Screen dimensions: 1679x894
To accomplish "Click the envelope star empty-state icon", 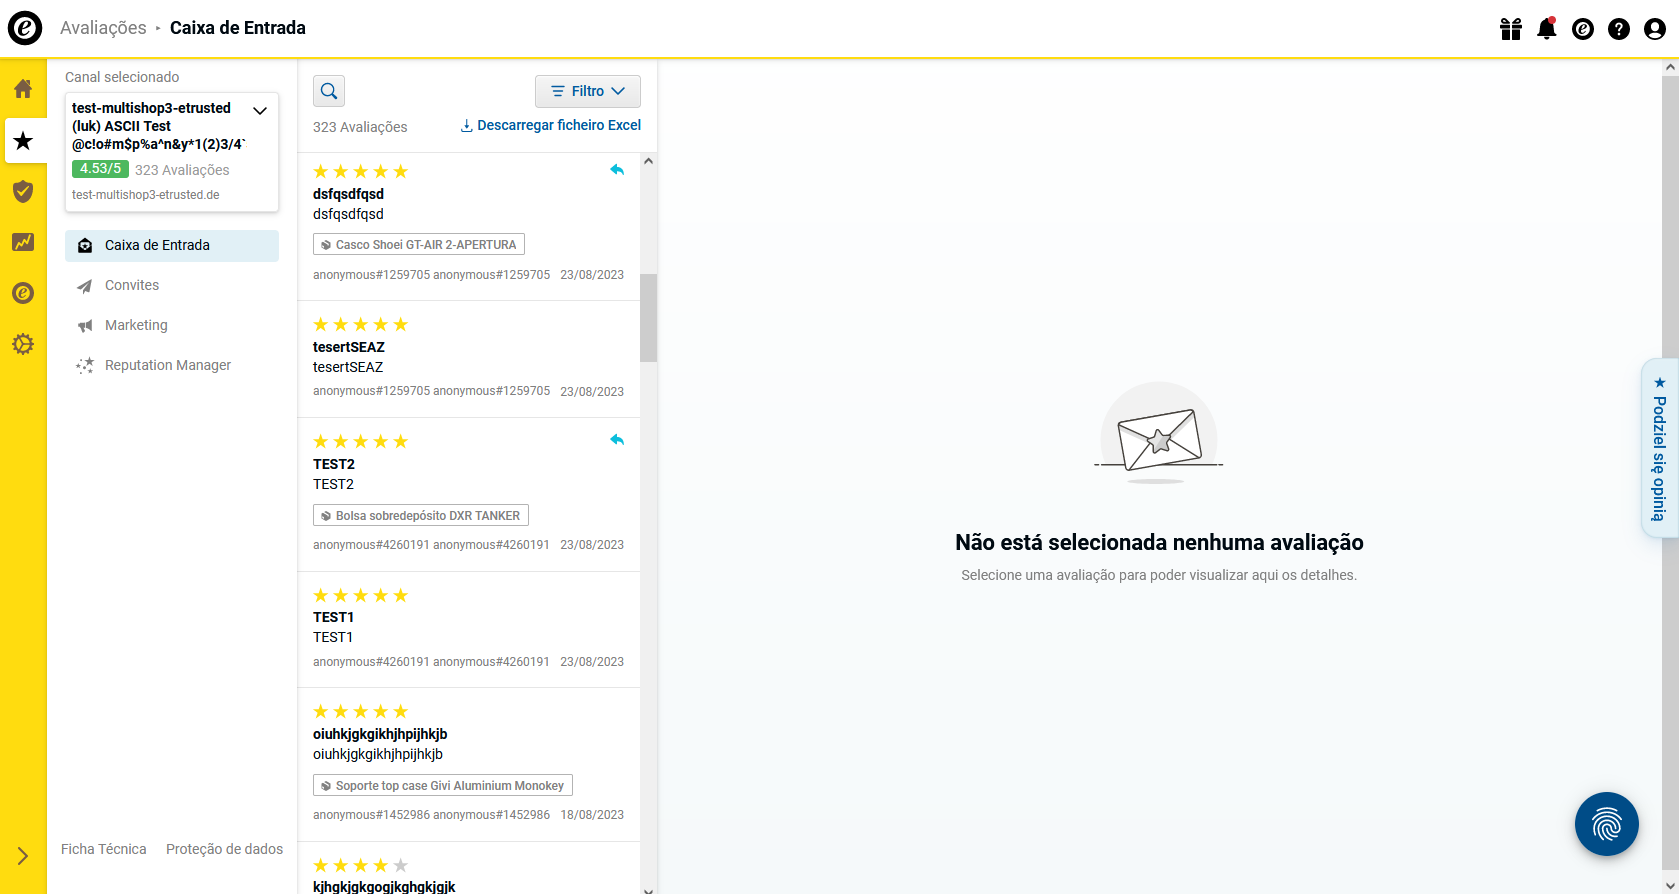I will coord(1159,434).
